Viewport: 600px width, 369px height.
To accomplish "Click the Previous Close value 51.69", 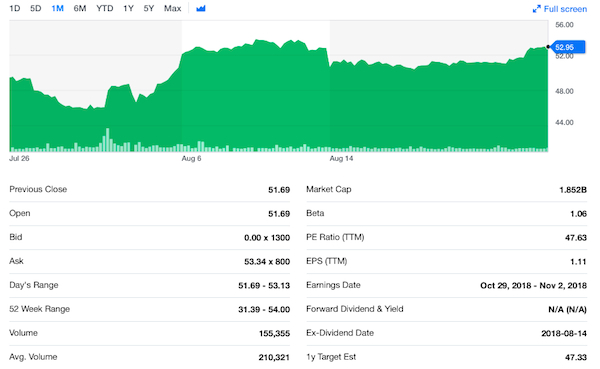I will pyautogui.click(x=279, y=190).
